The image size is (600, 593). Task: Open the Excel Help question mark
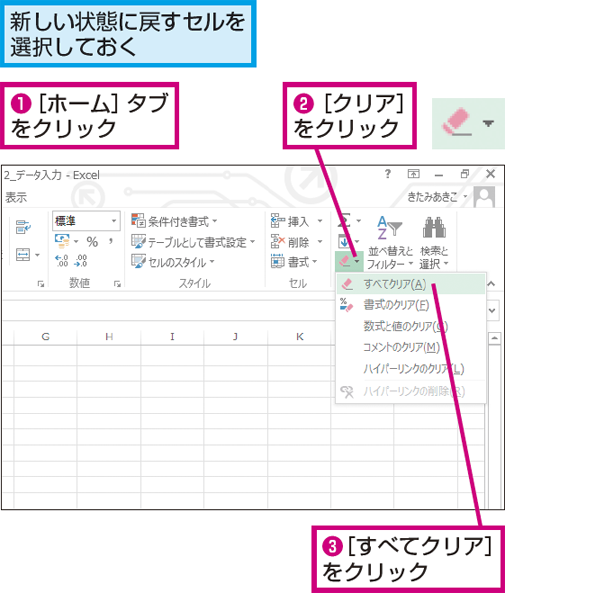(388, 174)
